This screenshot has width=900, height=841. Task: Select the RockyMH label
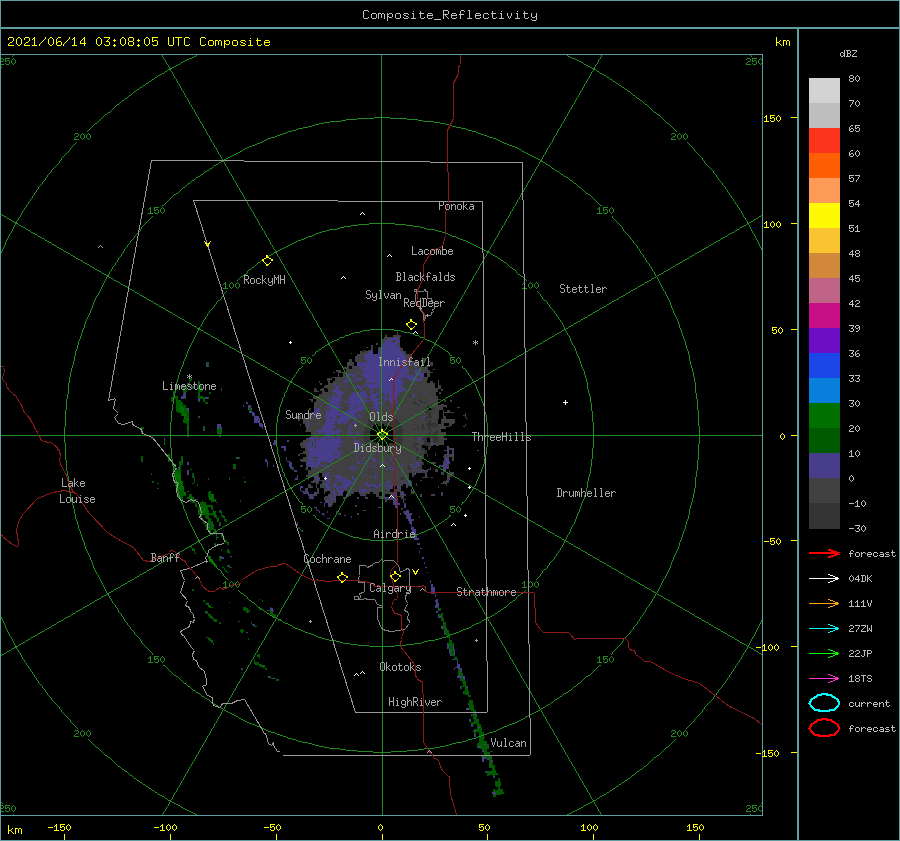[264, 280]
